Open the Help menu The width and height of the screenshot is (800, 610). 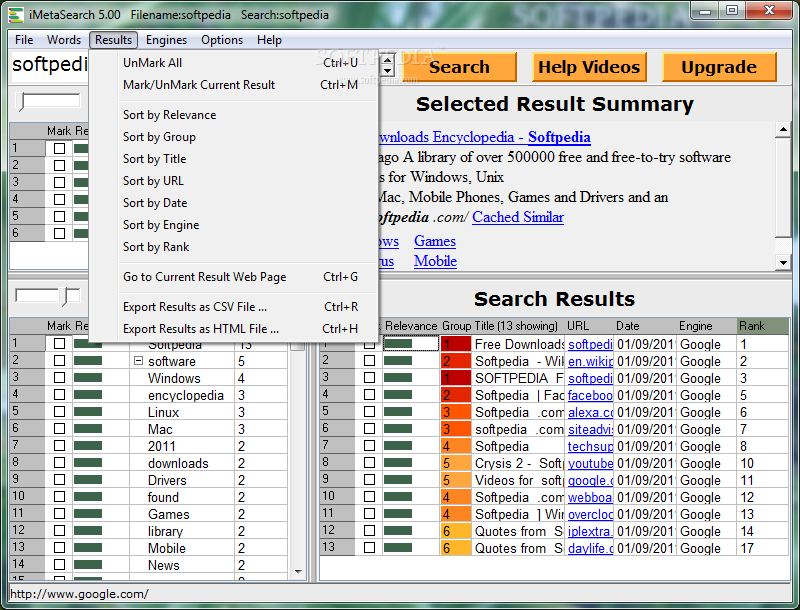click(x=269, y=40)
